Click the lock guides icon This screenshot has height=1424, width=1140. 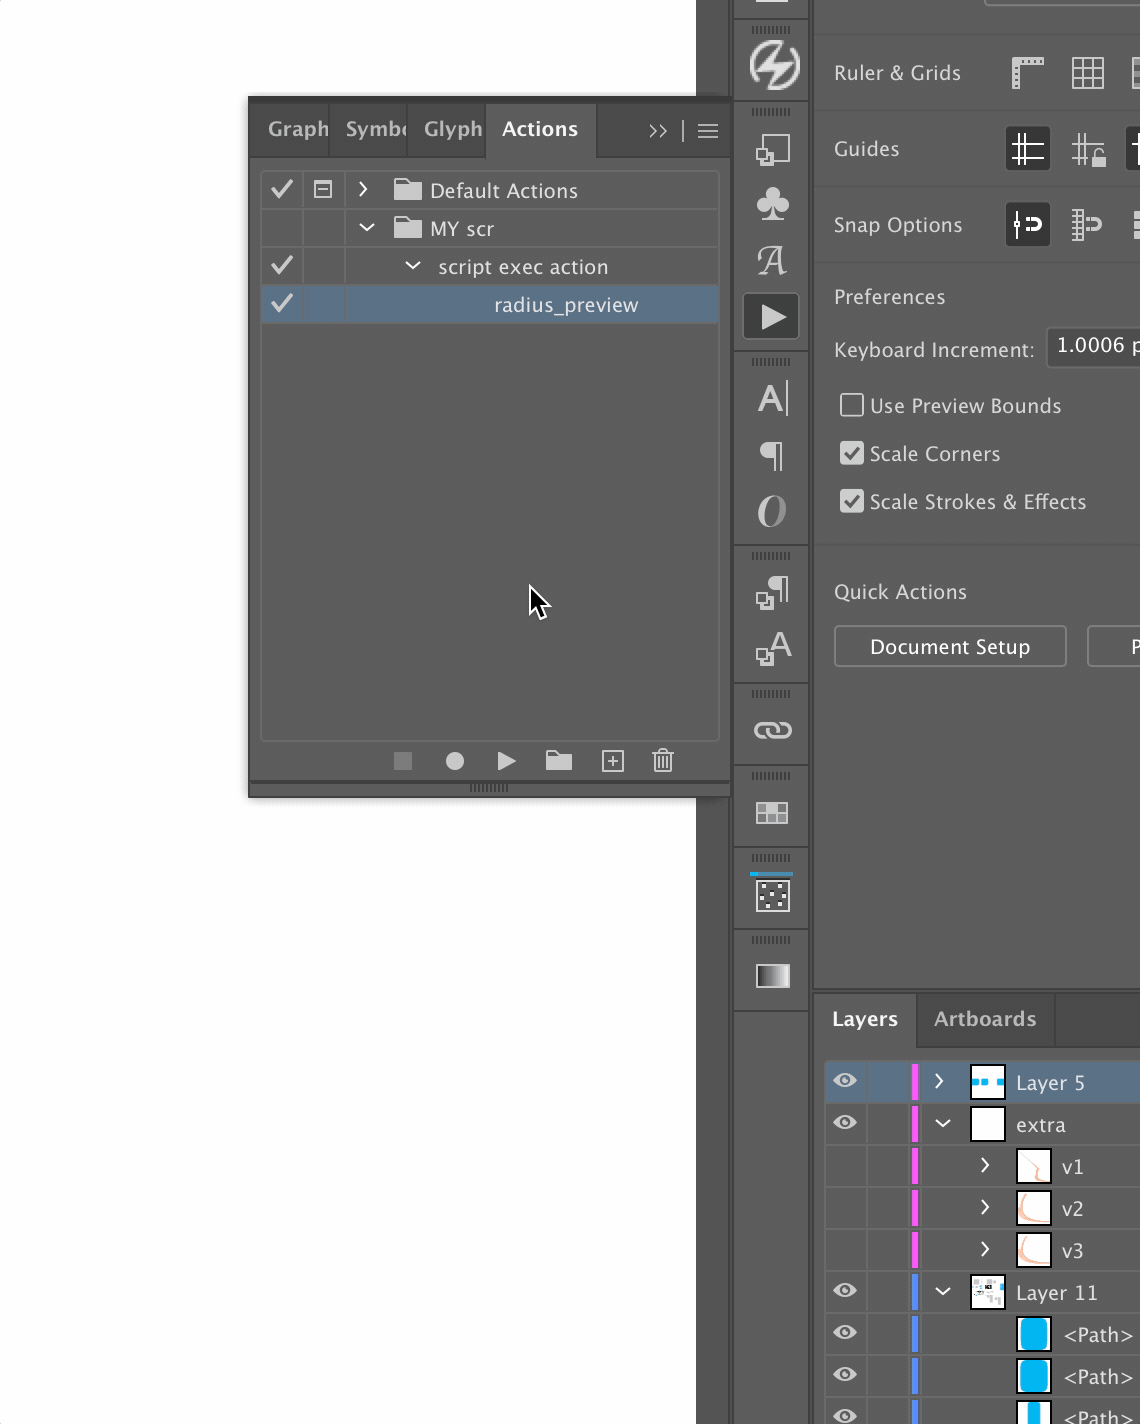click(1088, 149)
